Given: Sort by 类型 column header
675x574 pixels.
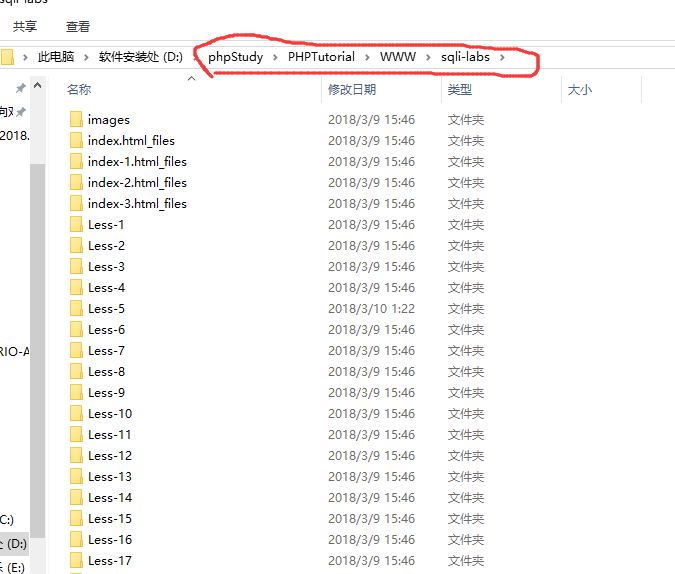Looking at the screenshot, I should click(x=460, y=90).
